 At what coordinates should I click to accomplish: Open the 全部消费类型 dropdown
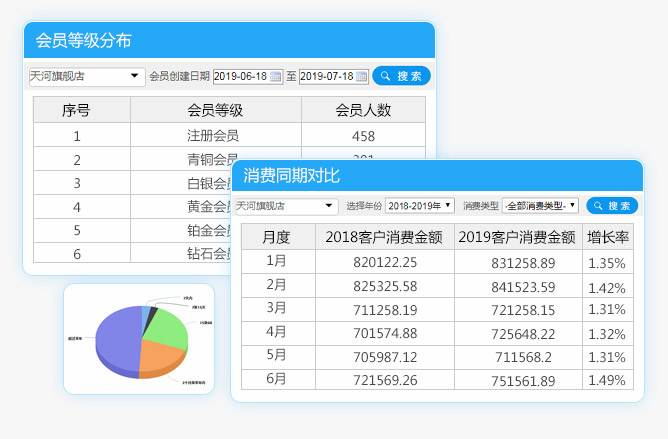click(540, 206)
